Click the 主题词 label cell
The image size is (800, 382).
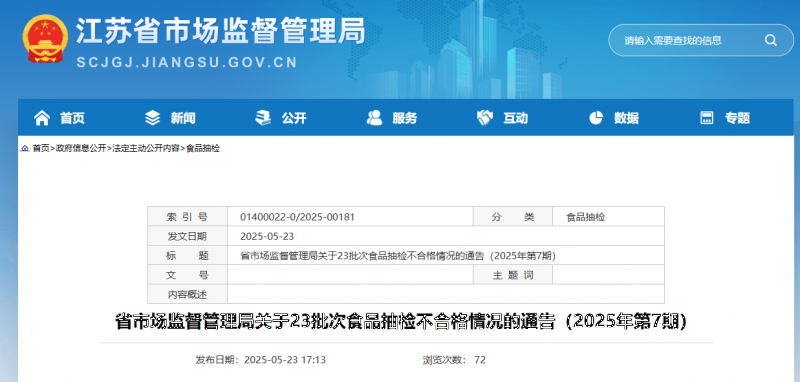coord(513,275)
